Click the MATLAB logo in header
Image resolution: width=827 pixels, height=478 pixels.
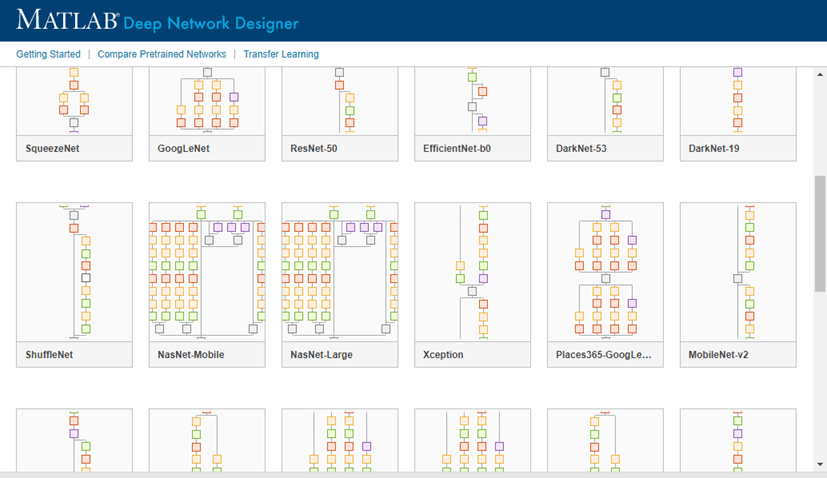(x=67, y=20)
